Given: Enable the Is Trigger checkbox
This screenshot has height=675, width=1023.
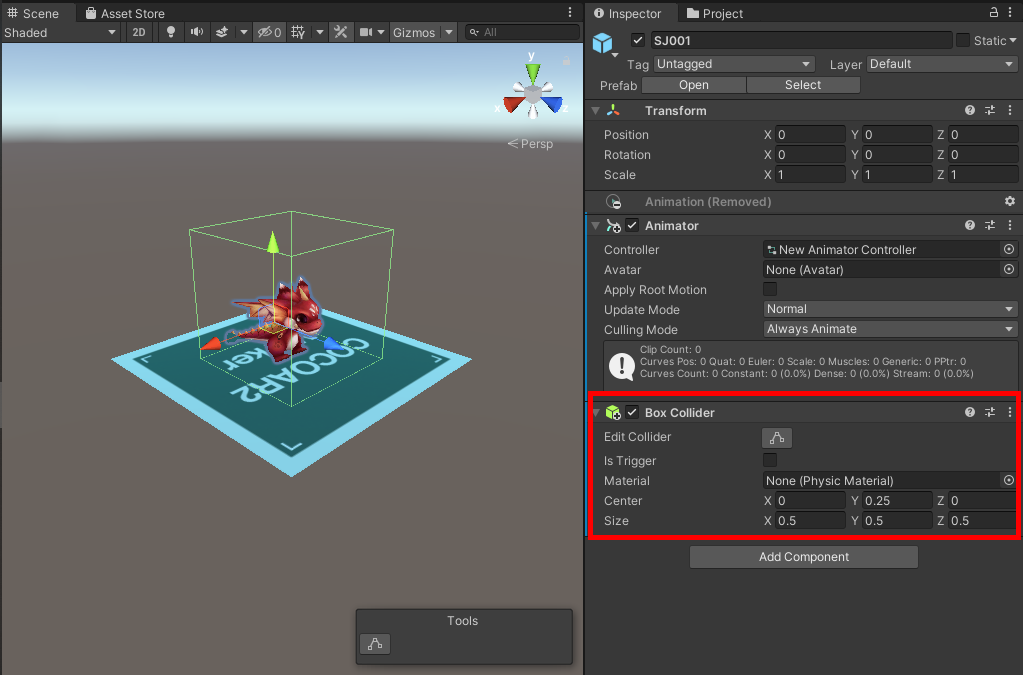Looking at the screenshot, I should coord(770,460).
